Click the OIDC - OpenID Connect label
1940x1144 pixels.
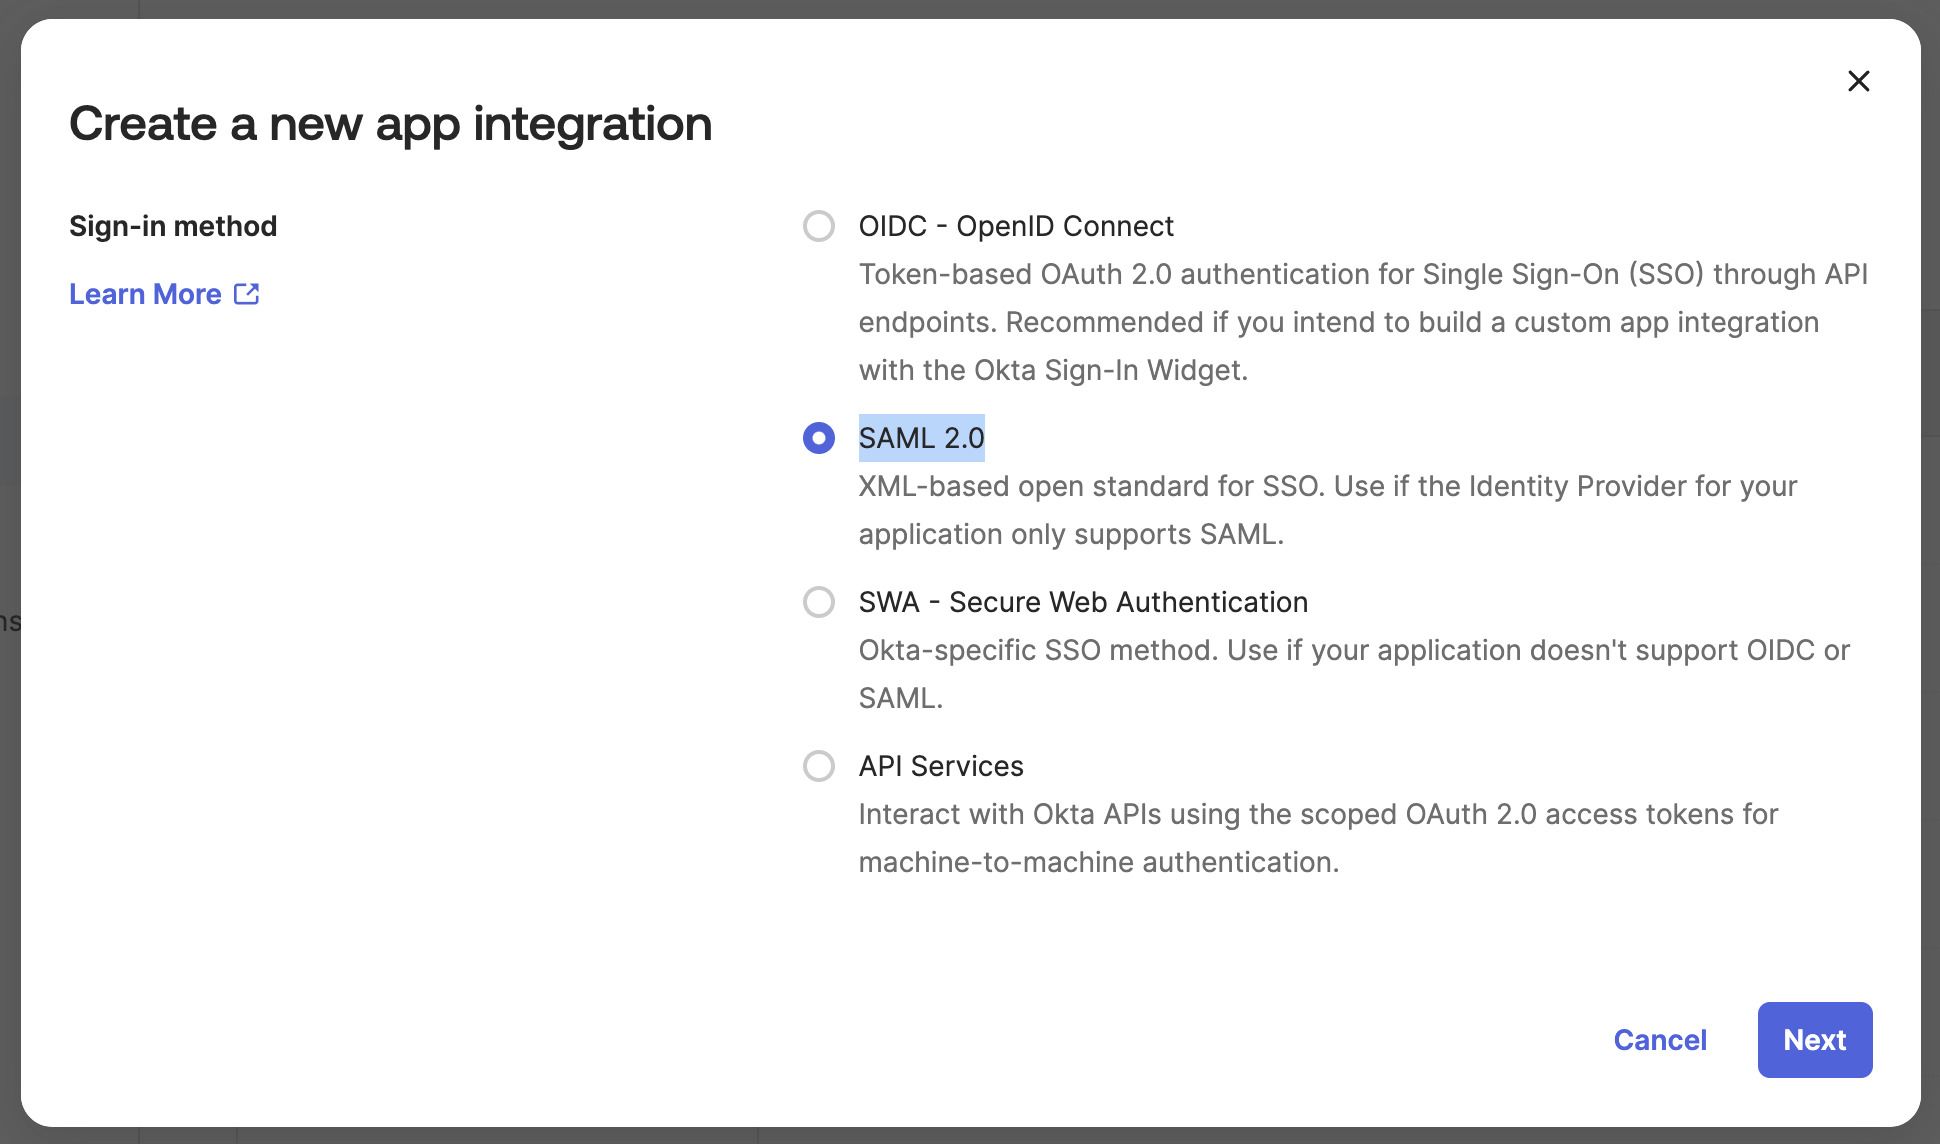(1016, 226)
